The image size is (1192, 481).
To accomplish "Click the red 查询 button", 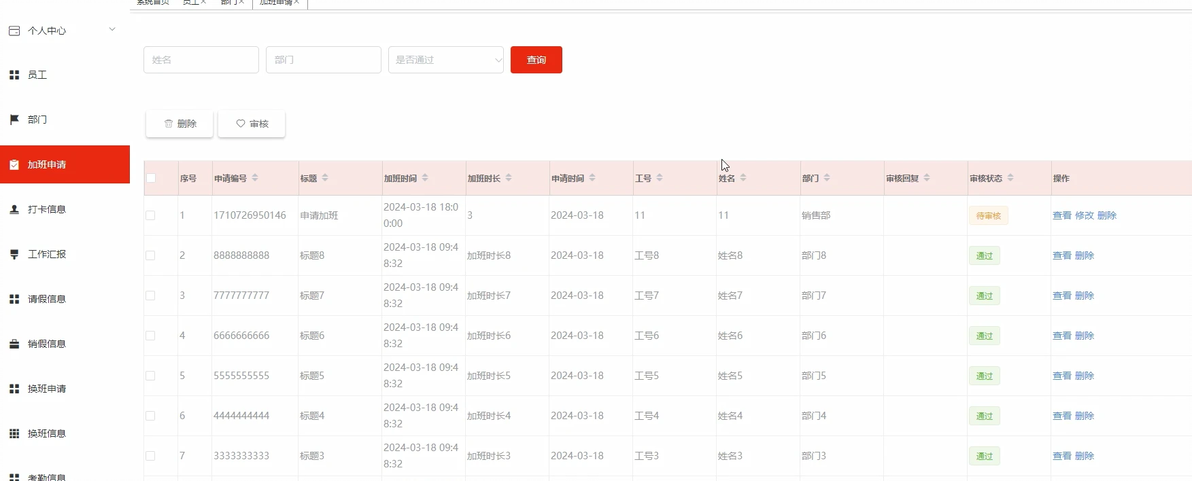I will point(536,60).
